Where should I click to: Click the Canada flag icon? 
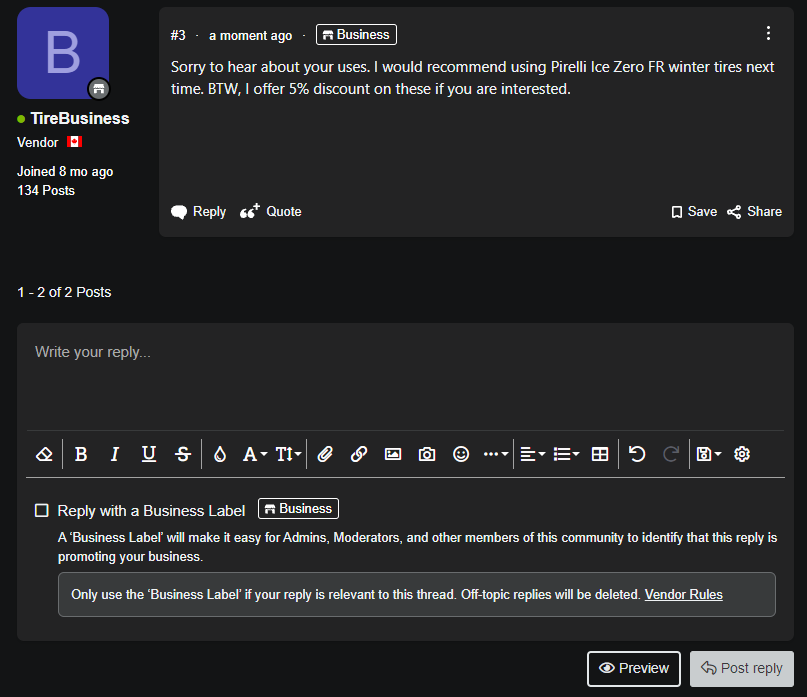click(75, 142)
